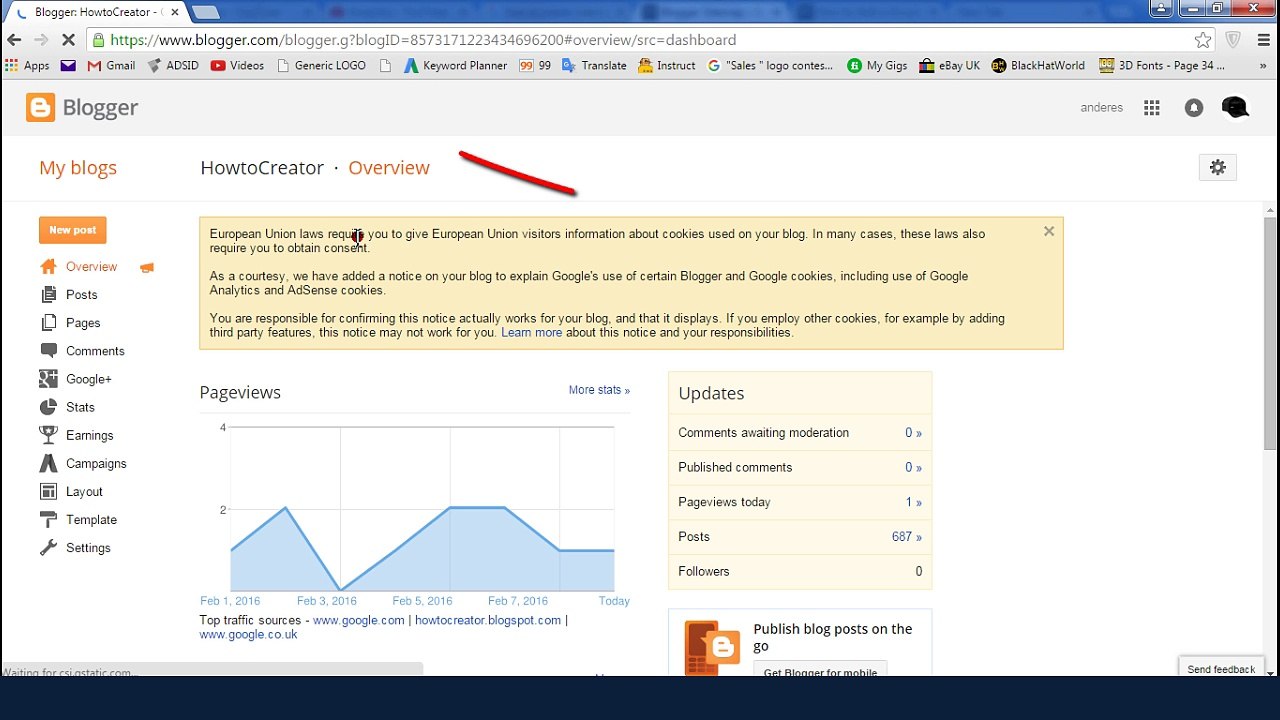This screenshot has height=720, width=1280.
Task: Select the Blogger HowtoCreator browser tab
Action: point(95,12)
